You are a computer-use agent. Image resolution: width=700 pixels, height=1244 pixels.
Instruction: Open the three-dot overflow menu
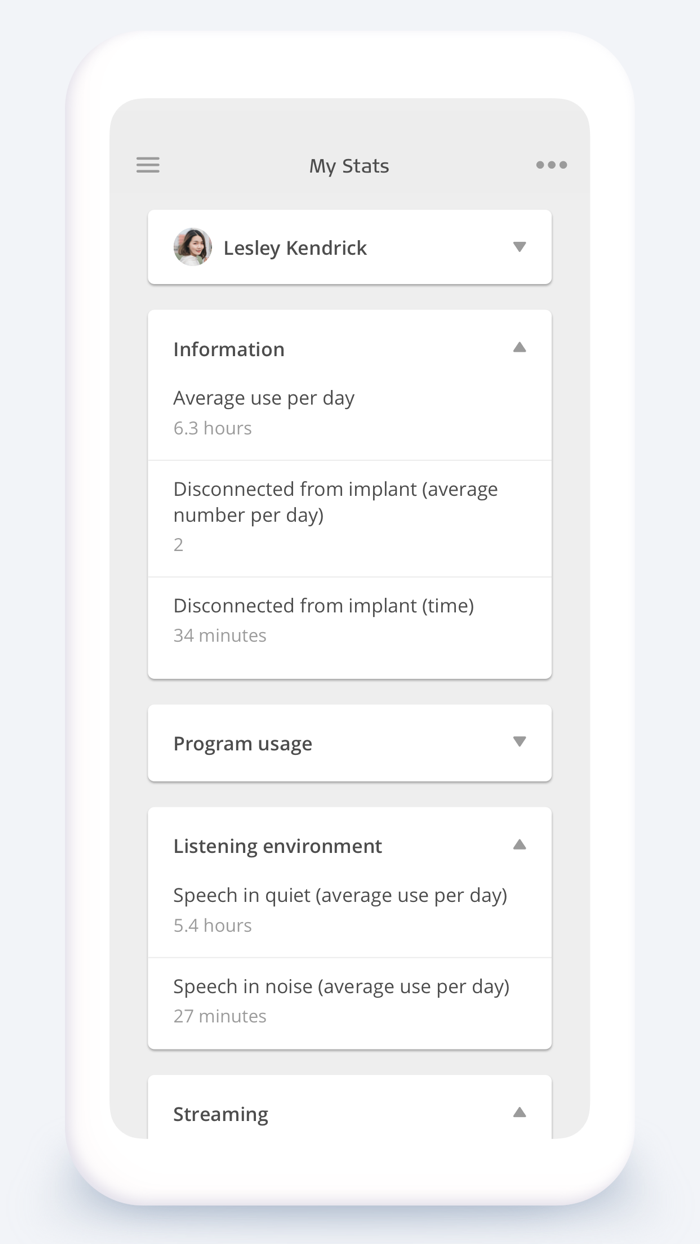(x=551, y=165)
